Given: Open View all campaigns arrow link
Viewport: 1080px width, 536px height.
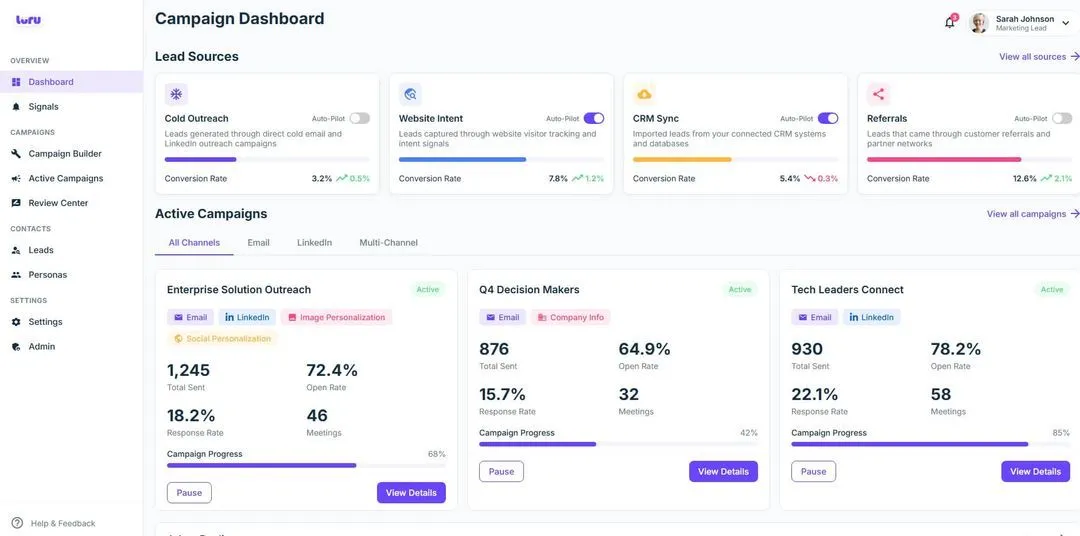Looking at the screenshot, I should pos(1033,214).
